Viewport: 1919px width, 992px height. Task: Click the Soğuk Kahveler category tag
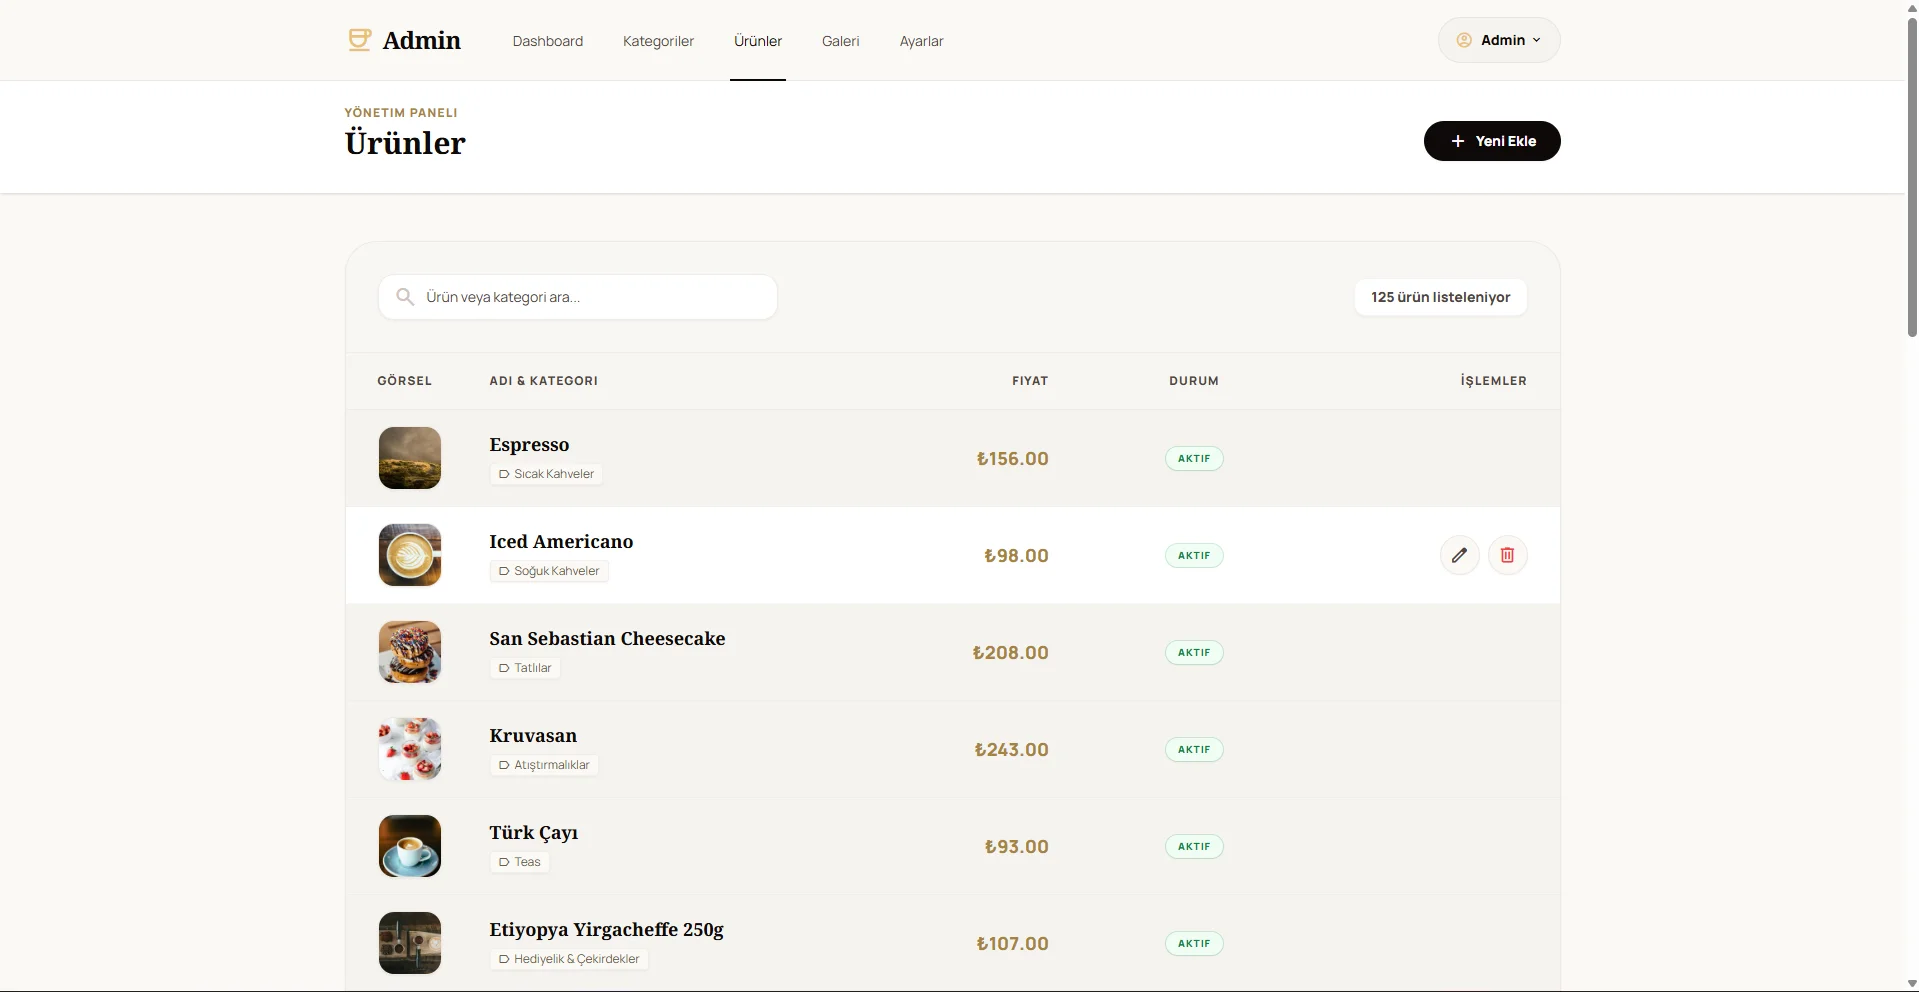coord(549,571)
